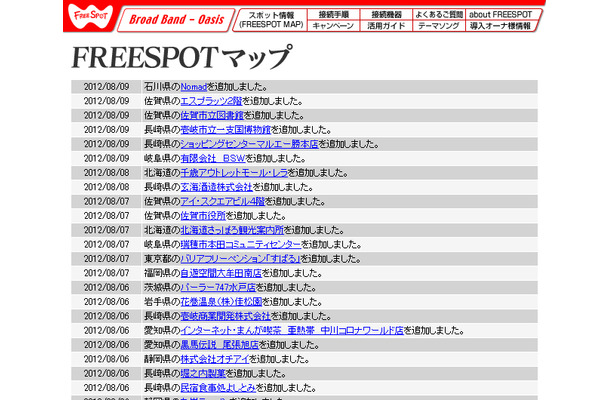610x400 pixels.
Task: Open the テーマソング menu item
Action: tap(439, 26)
